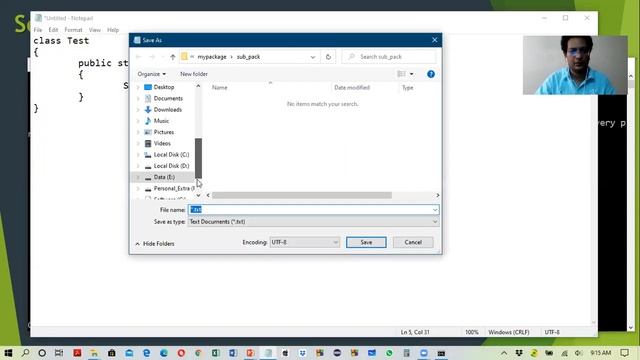
Task: Click the New folder button
Action: [x=194, y=74]
